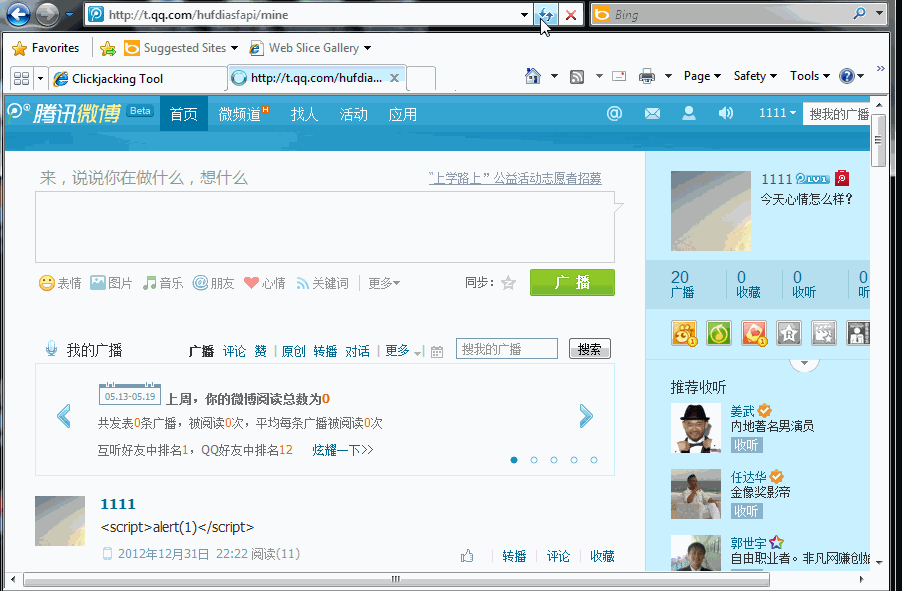Go to 首页 in the Weibo navigation
902x591 pixels.
[x=184, y=114]
